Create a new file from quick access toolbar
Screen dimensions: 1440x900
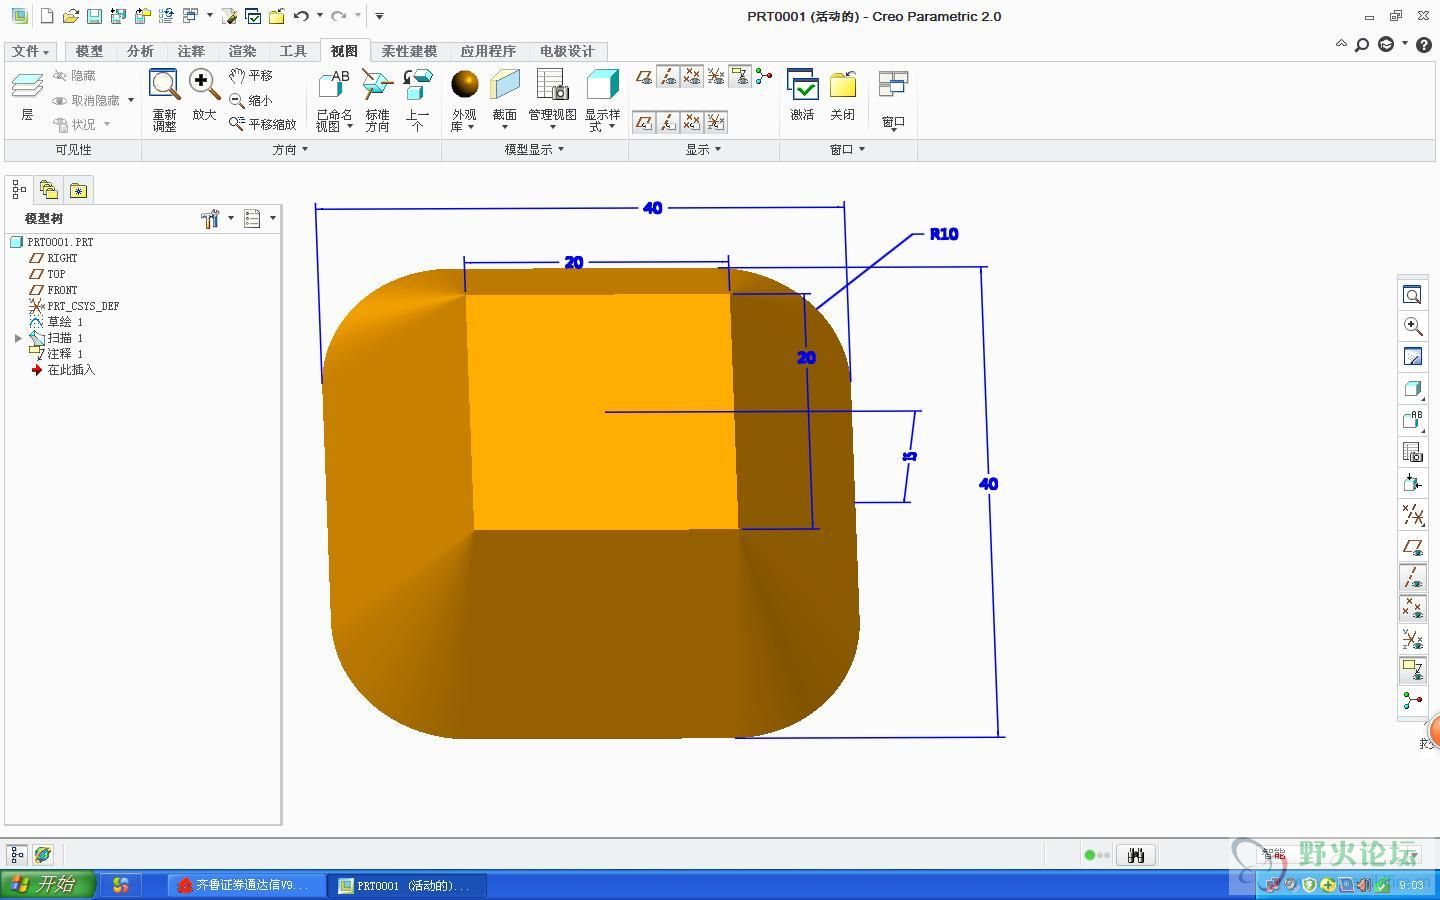click(47, 16)
